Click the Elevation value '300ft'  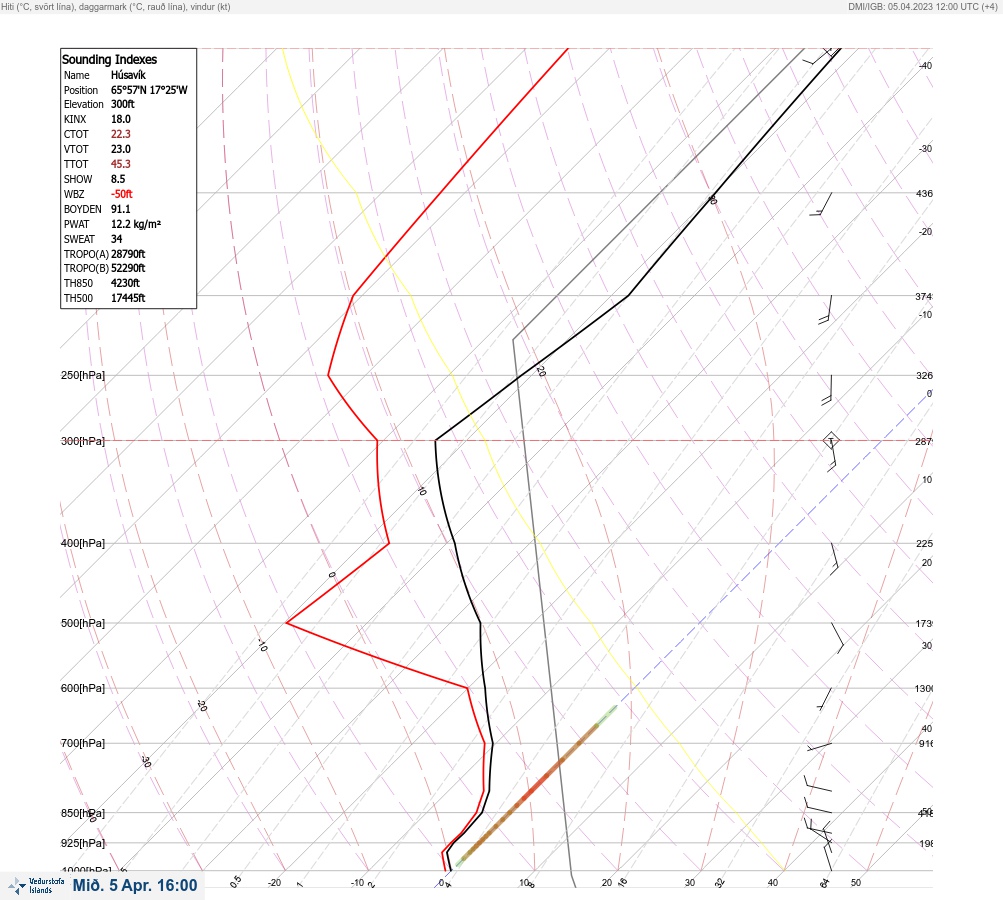122,104
